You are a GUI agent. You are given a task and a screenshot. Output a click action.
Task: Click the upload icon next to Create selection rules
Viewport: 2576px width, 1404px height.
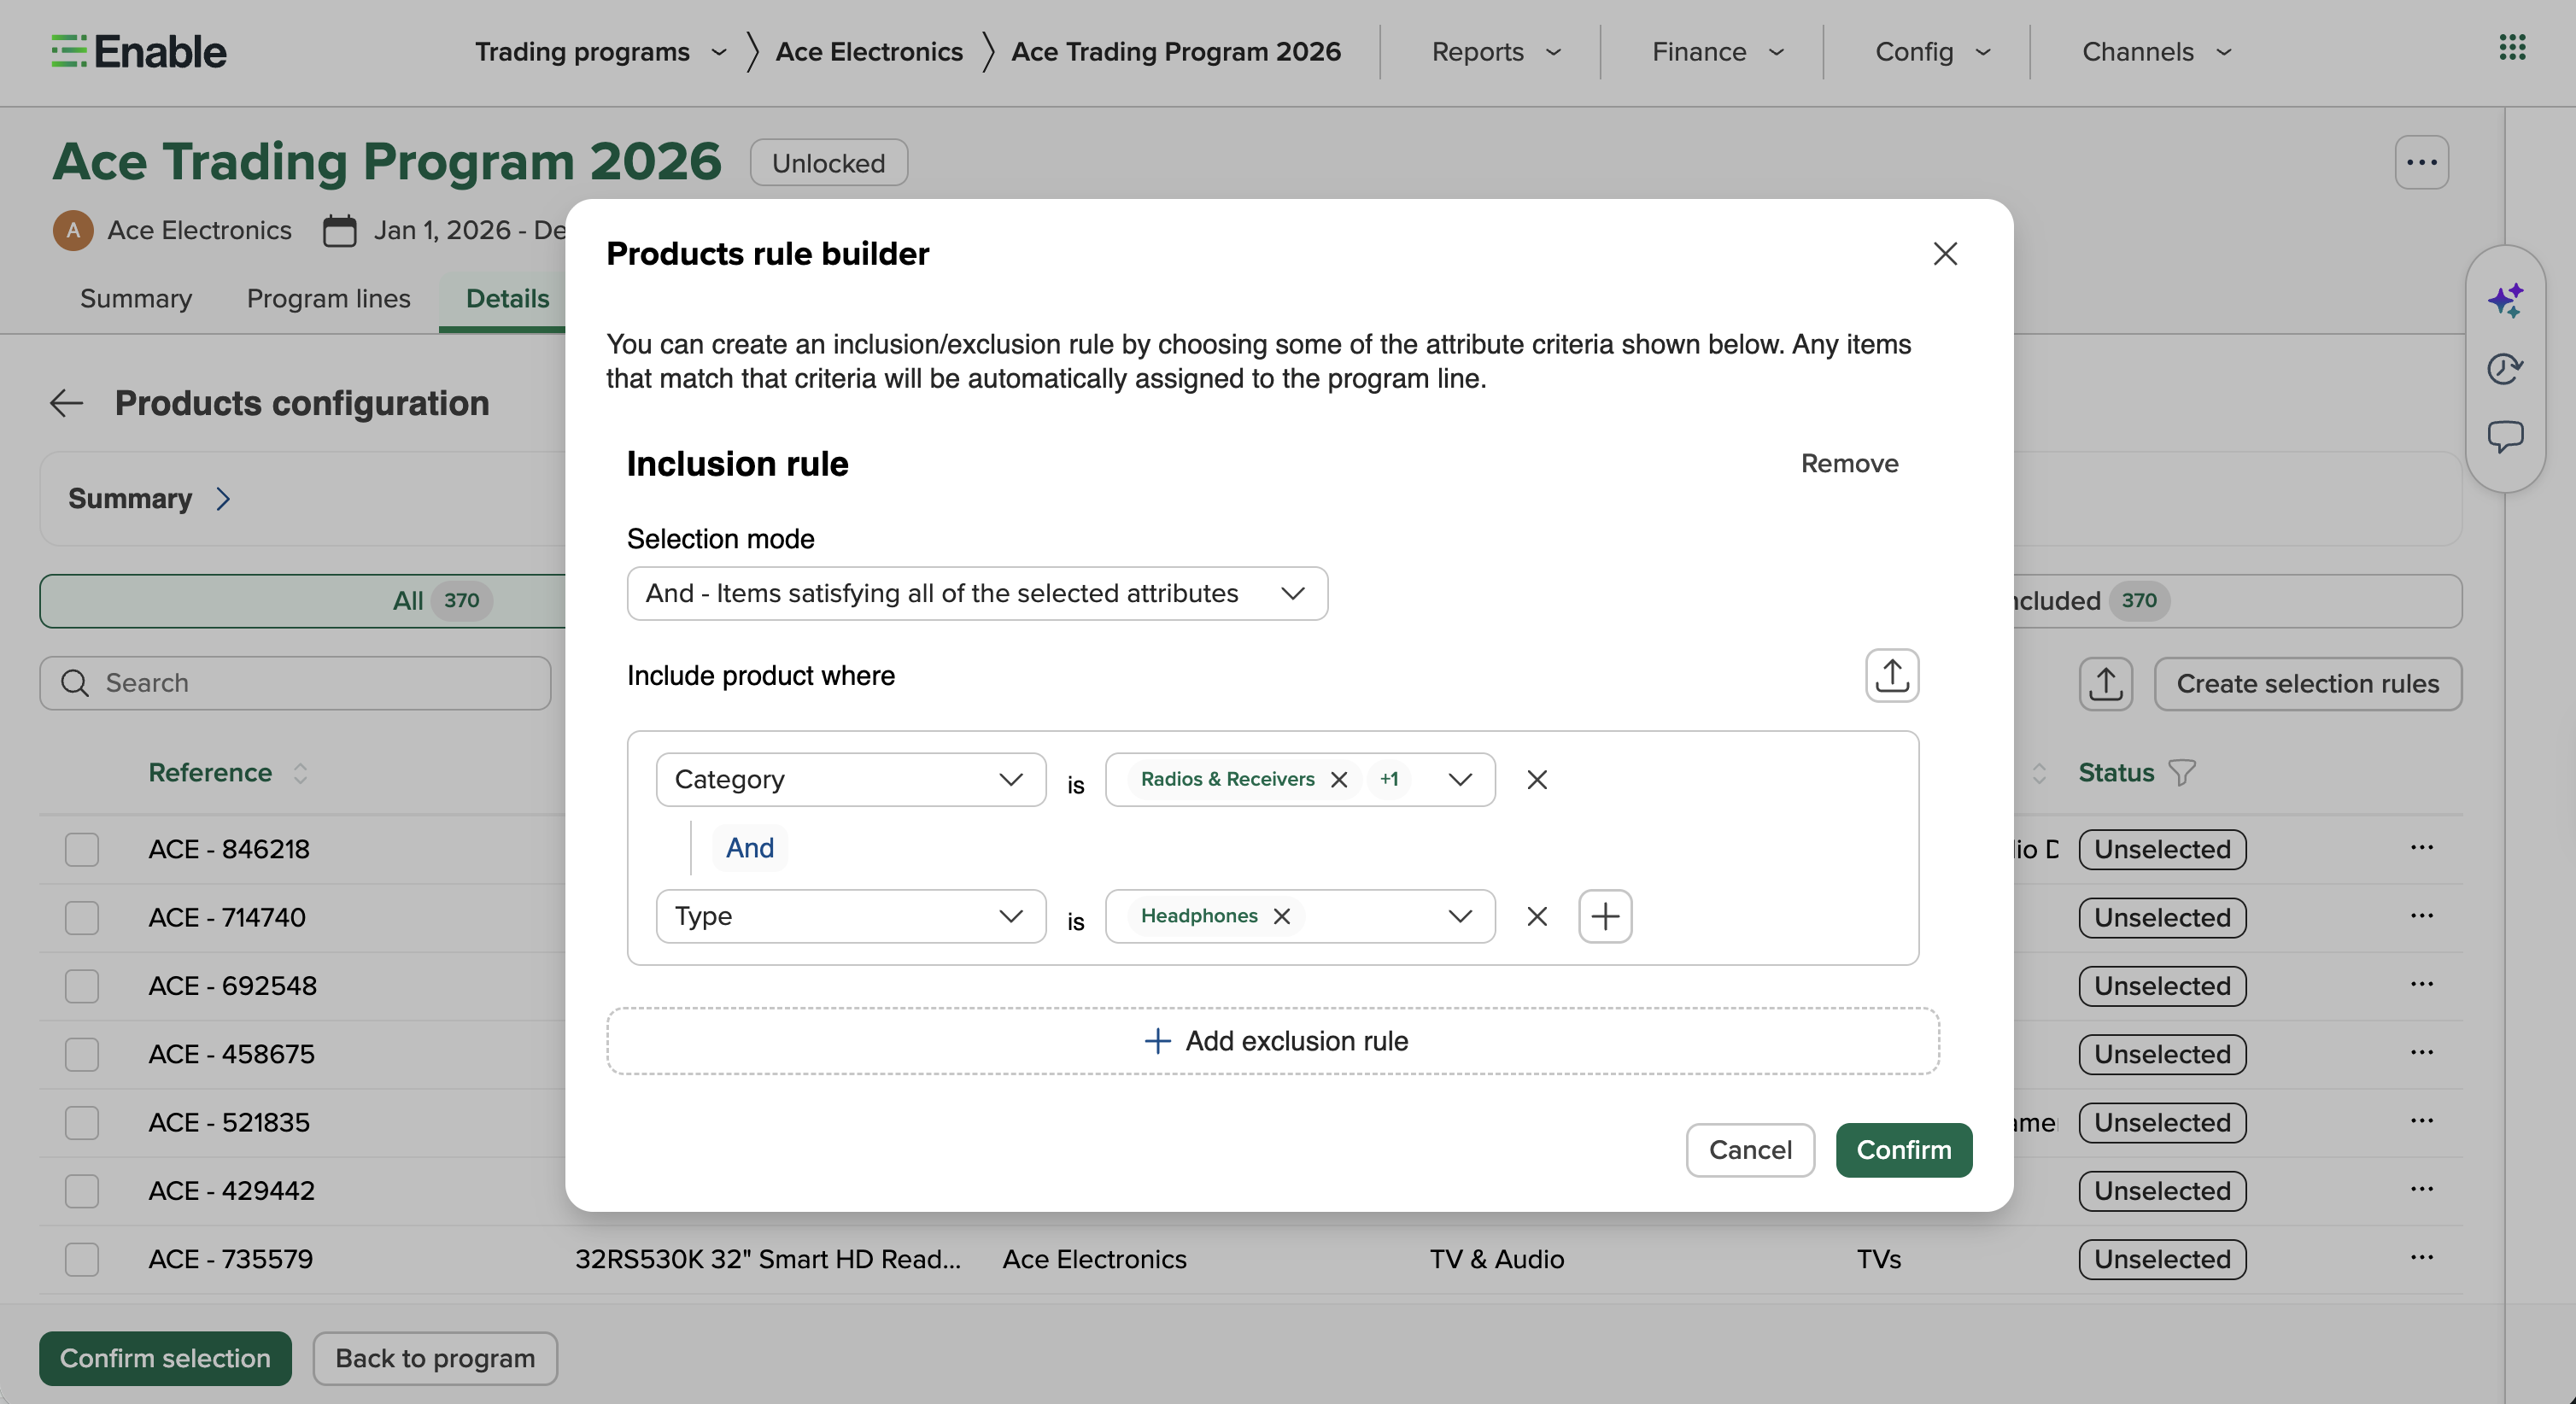(2105, 684)
